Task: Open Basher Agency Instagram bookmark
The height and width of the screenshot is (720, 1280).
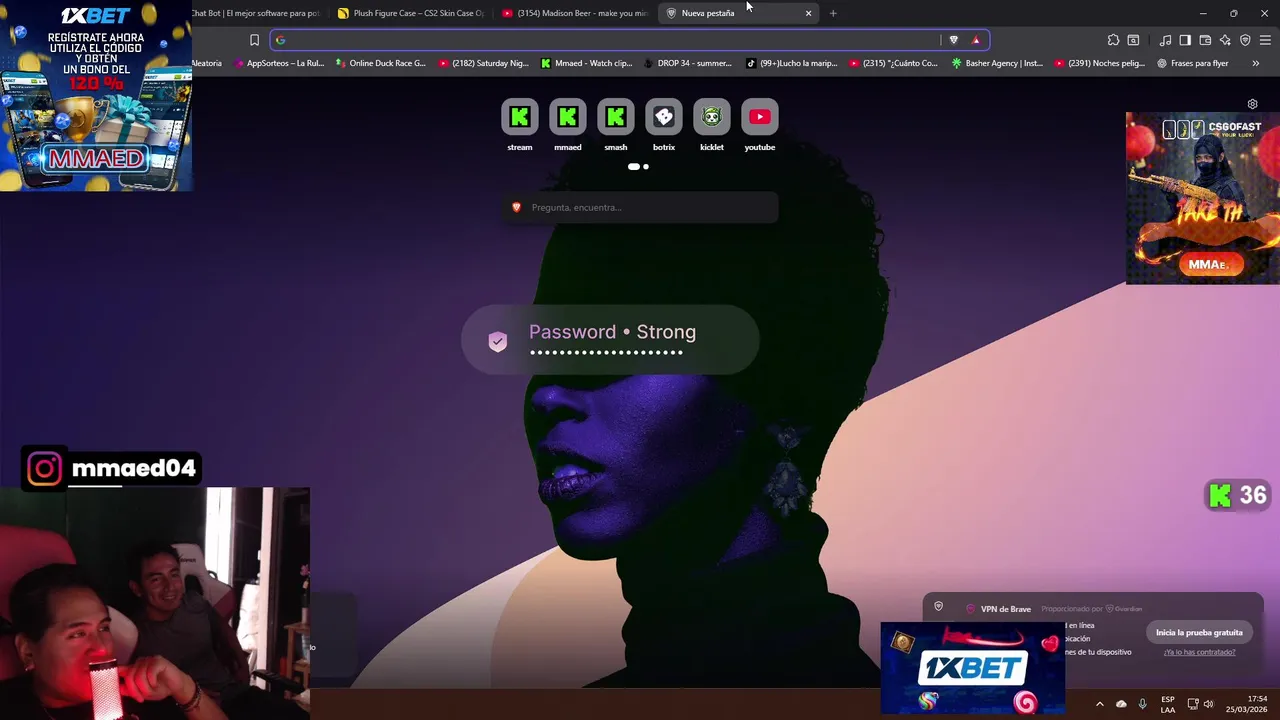Action: [997, 63]
